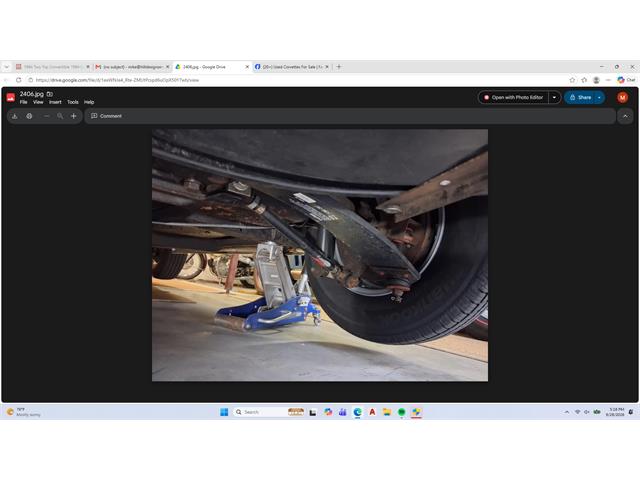Image resolution: width=640 pixels, height=480 pixels.
Task: Click the magnifier reset-zoom icon
Action: point(60,116)
